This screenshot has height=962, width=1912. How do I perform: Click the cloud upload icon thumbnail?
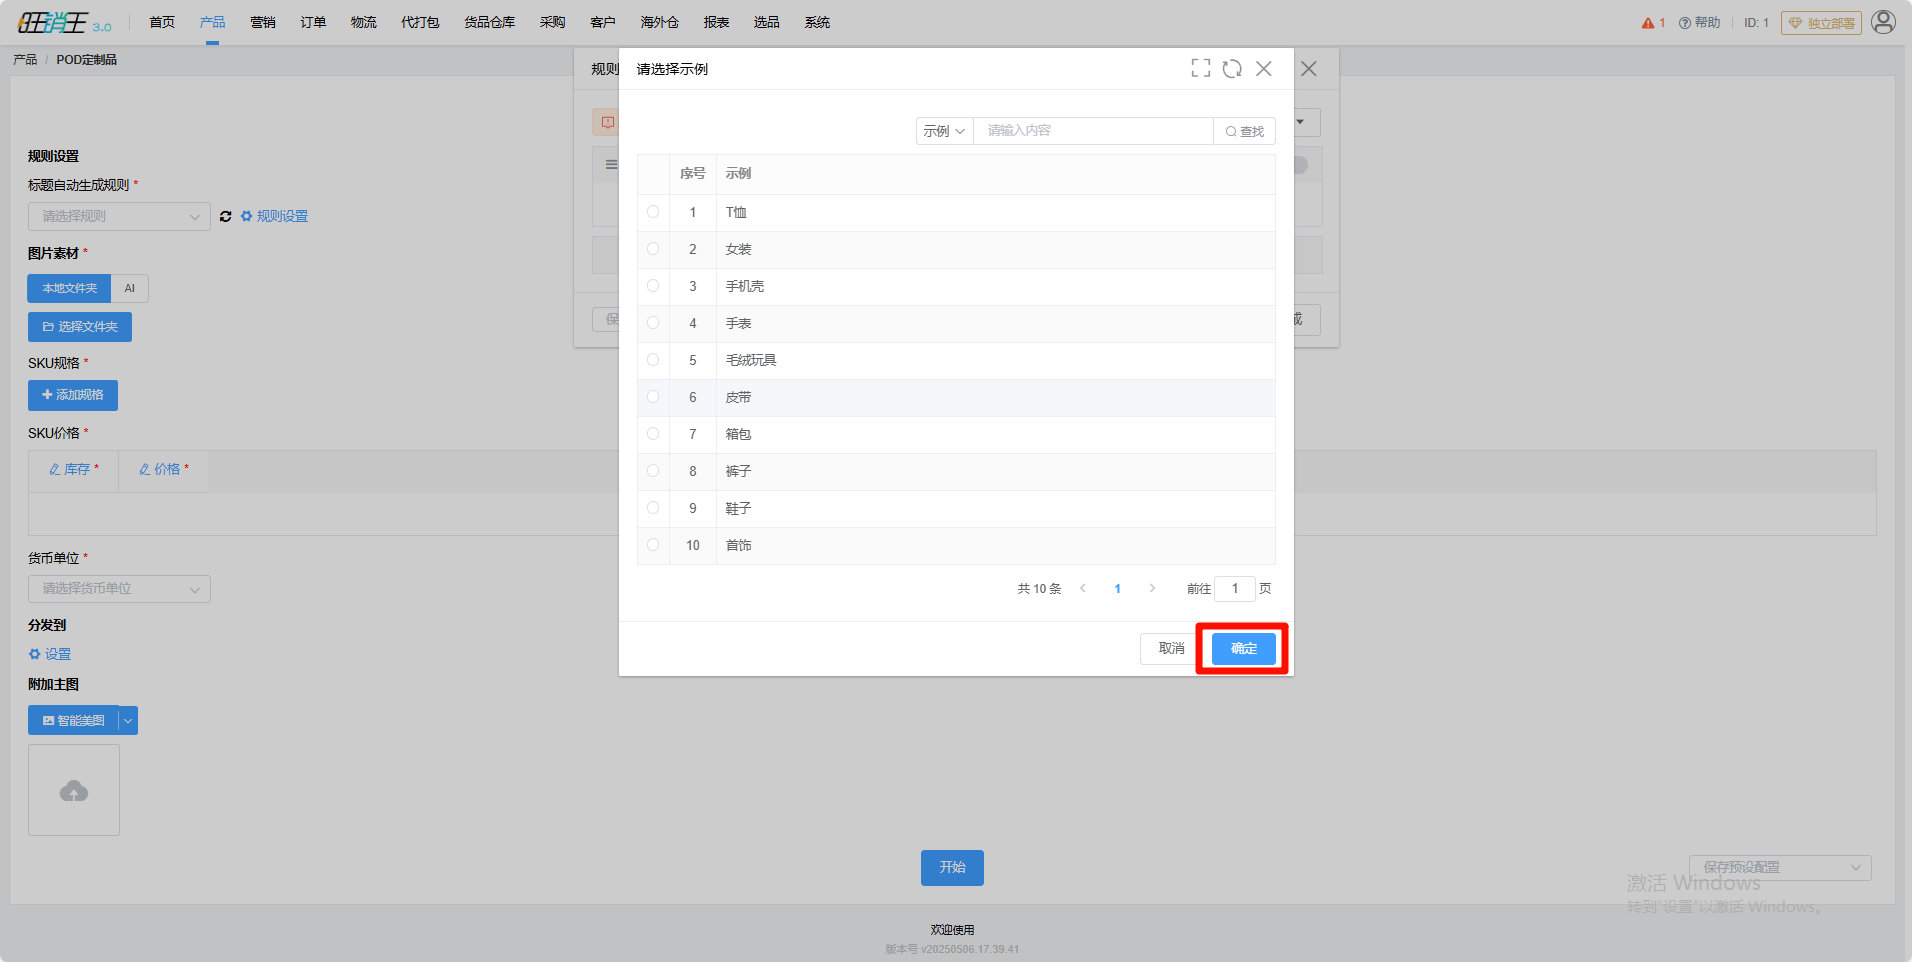point(74,790)
